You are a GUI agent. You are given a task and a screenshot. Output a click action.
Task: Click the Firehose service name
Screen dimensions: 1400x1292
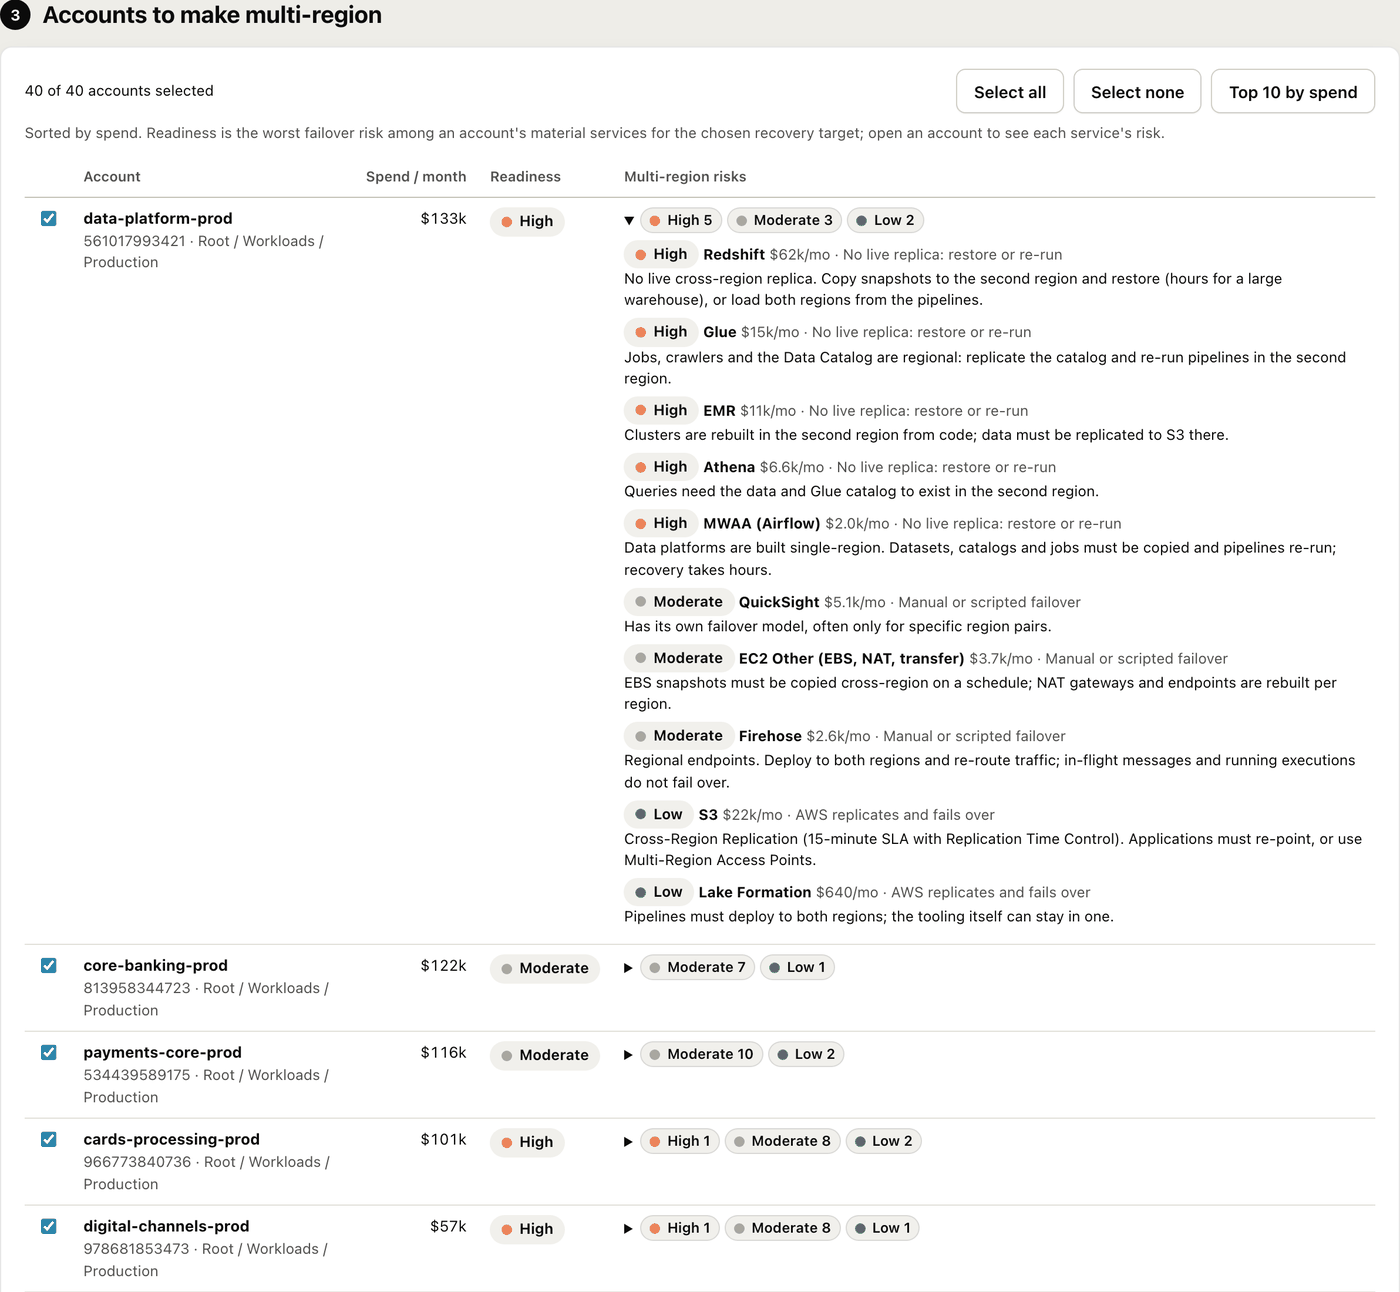(x=770, y=736)
